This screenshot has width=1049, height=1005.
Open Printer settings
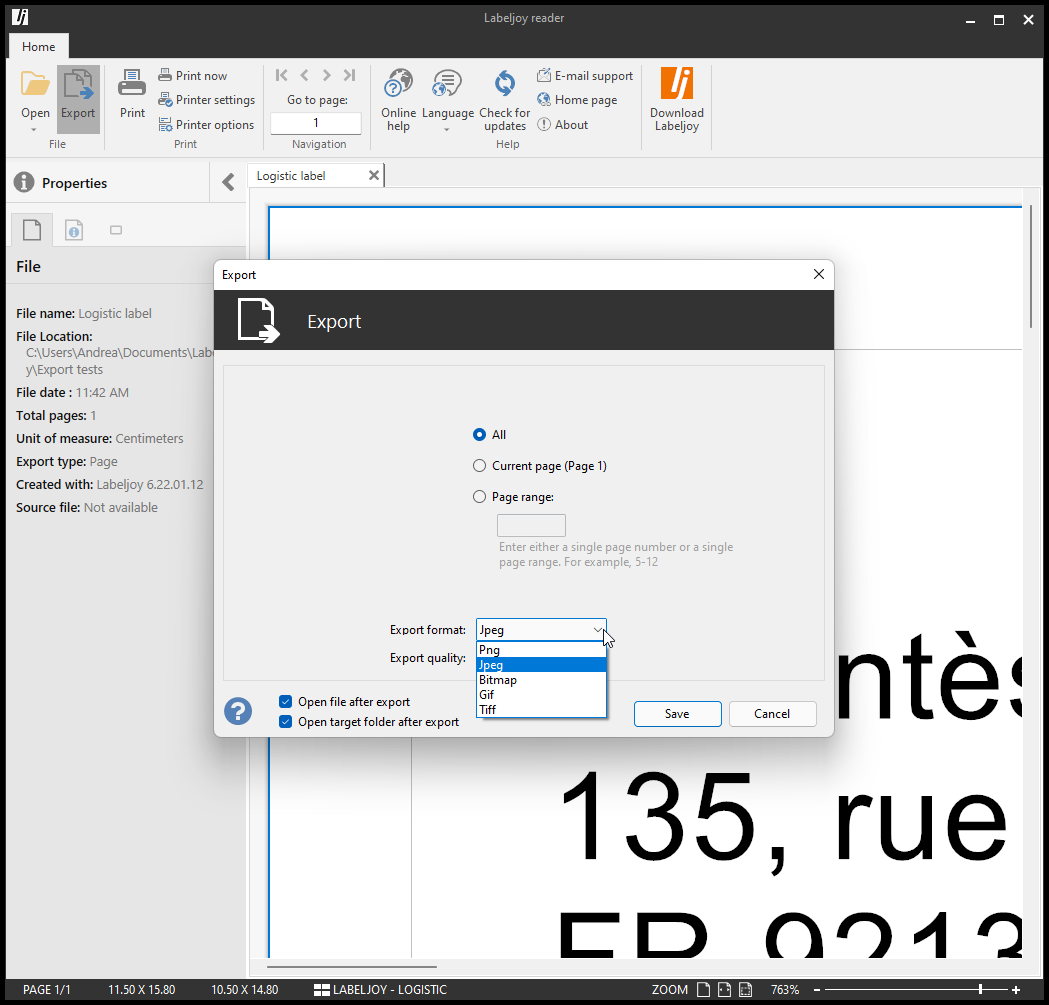click(207, 100)
